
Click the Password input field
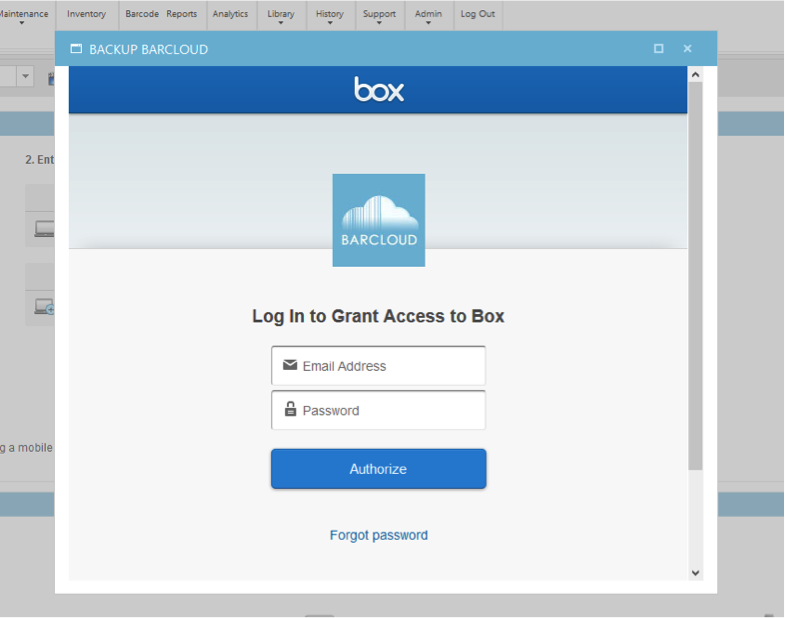click(x=378, y=410)
